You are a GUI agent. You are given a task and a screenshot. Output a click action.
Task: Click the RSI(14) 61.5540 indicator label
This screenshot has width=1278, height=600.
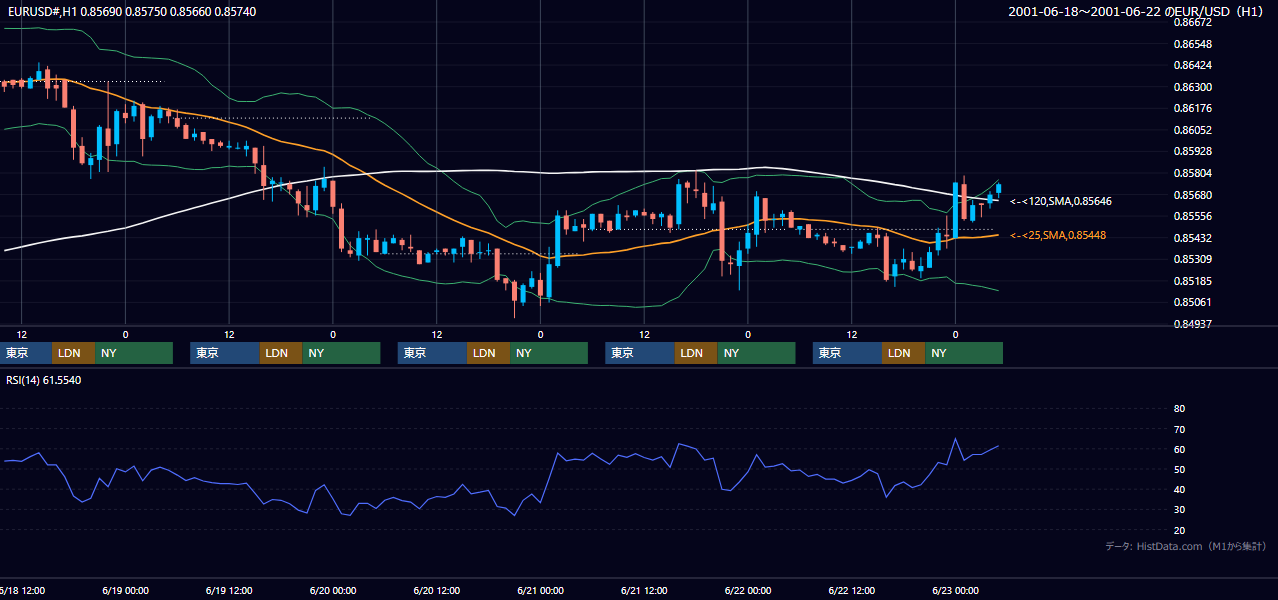(44, 380)
